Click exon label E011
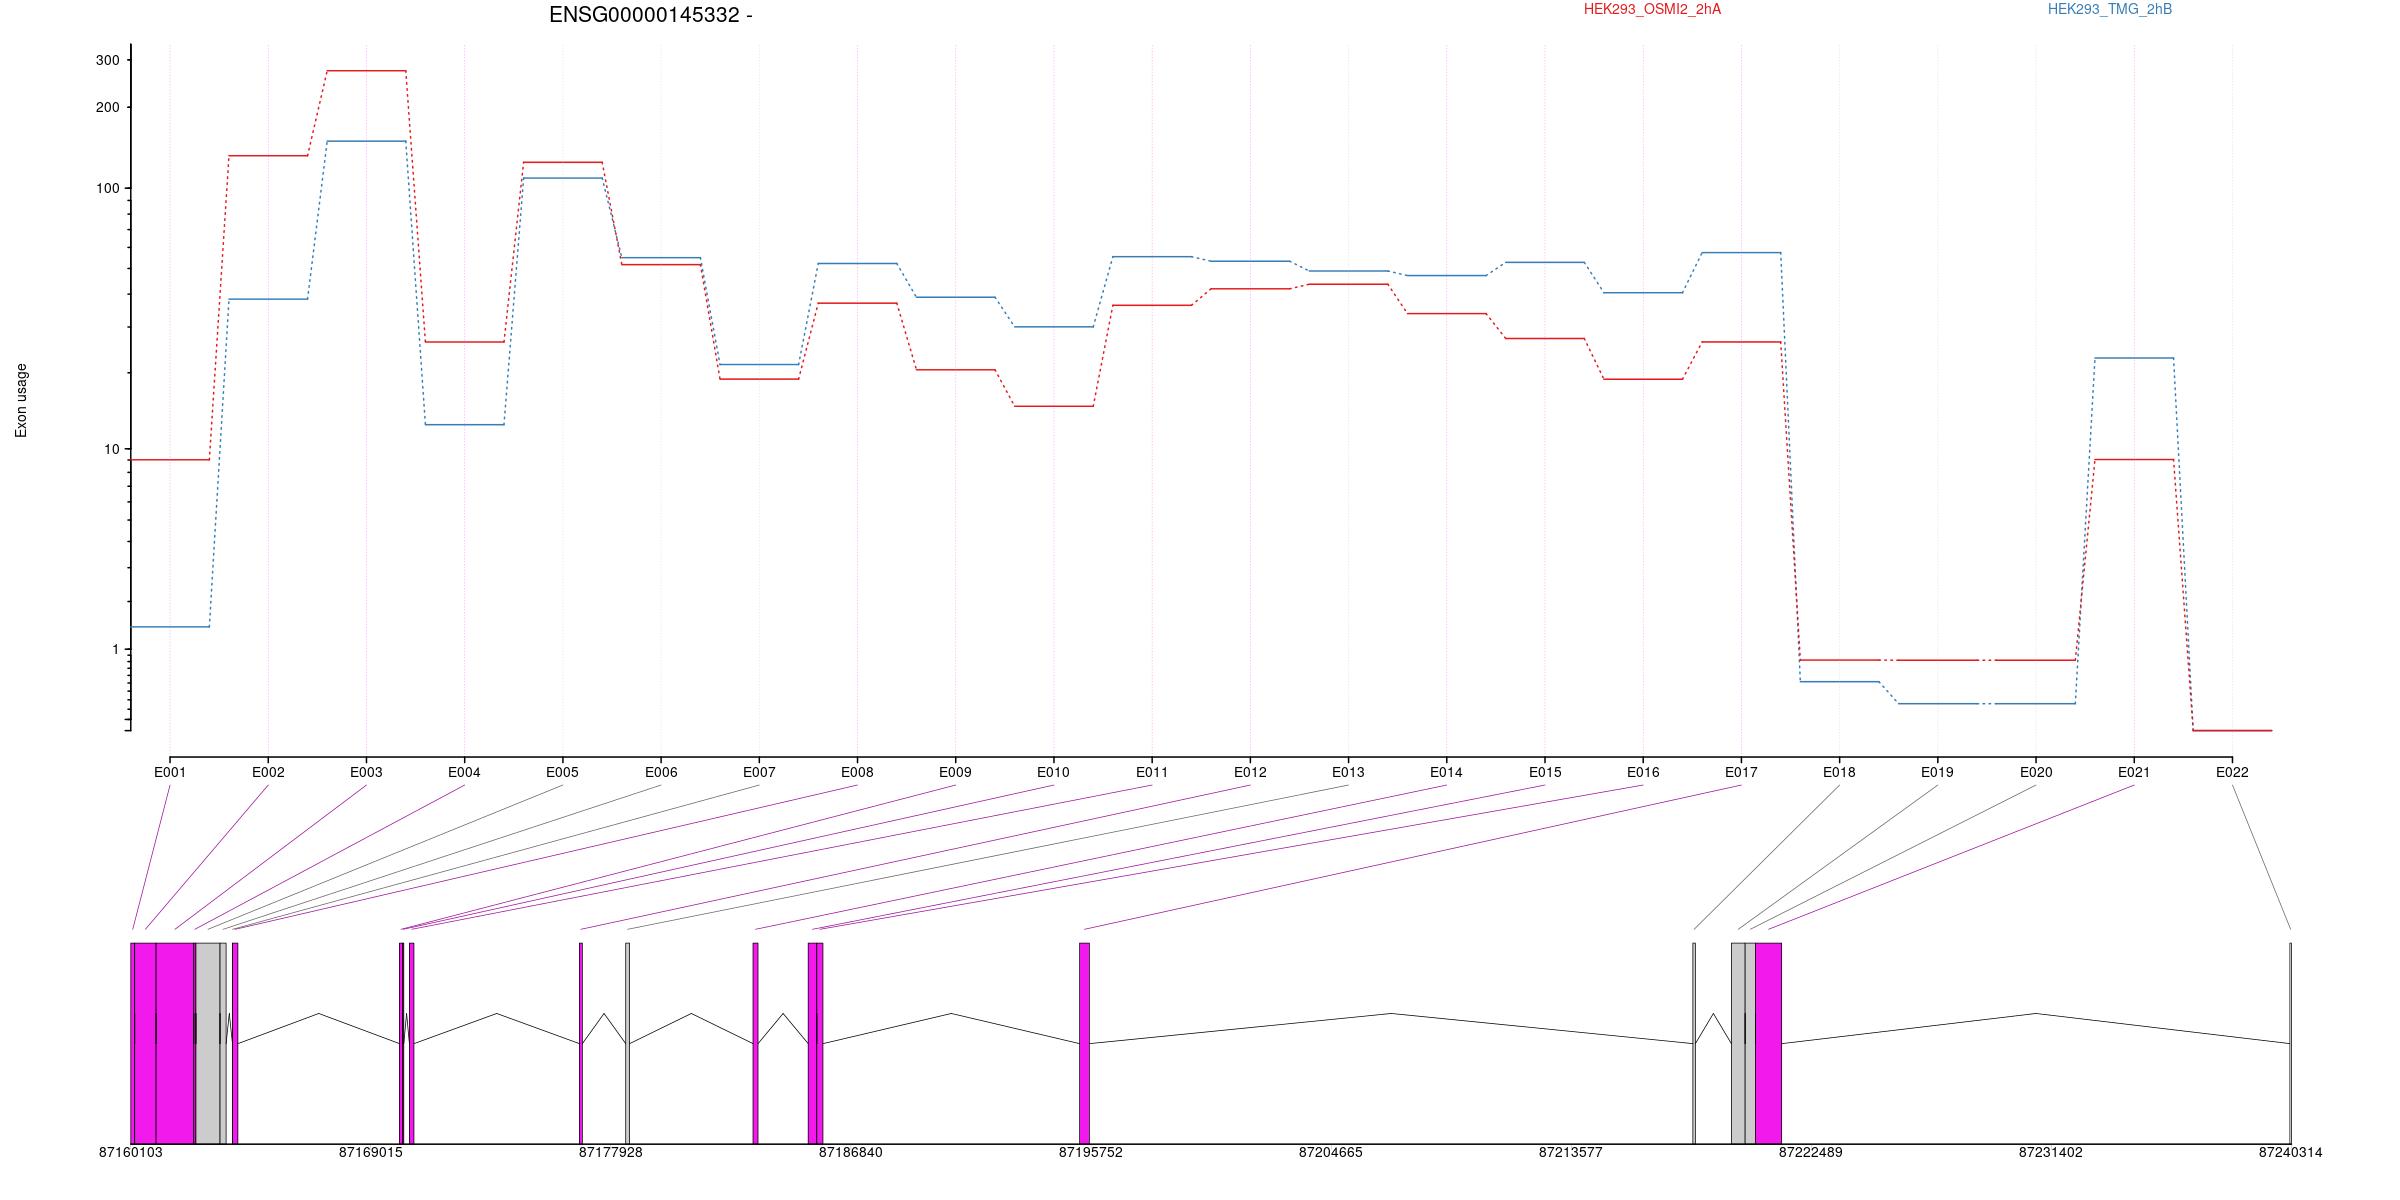The height and width of the screenshot is (1200, 2400). 1152,772
